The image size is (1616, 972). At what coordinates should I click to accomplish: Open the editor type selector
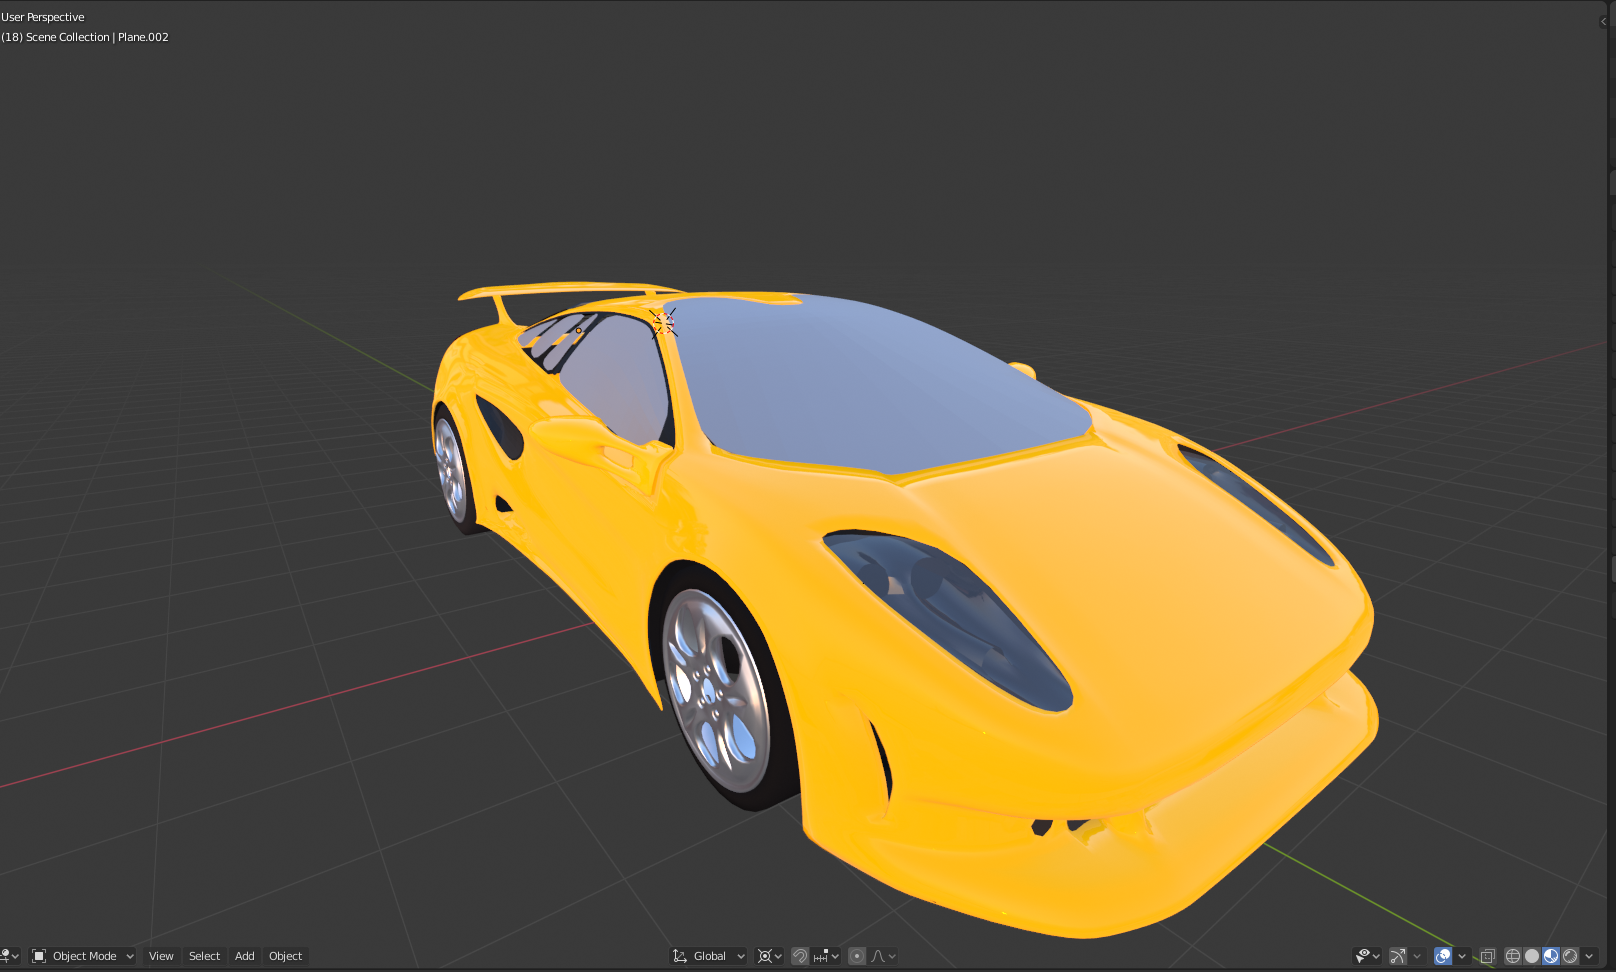(9, 956)
